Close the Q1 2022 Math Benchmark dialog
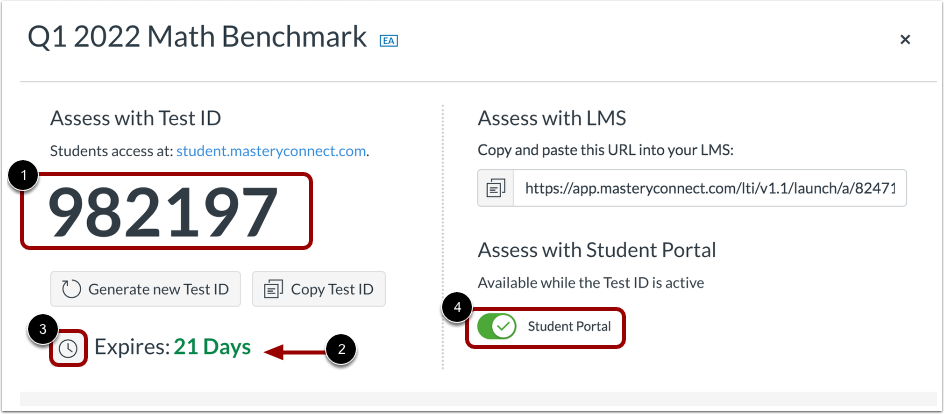 [x=905, y=40]
